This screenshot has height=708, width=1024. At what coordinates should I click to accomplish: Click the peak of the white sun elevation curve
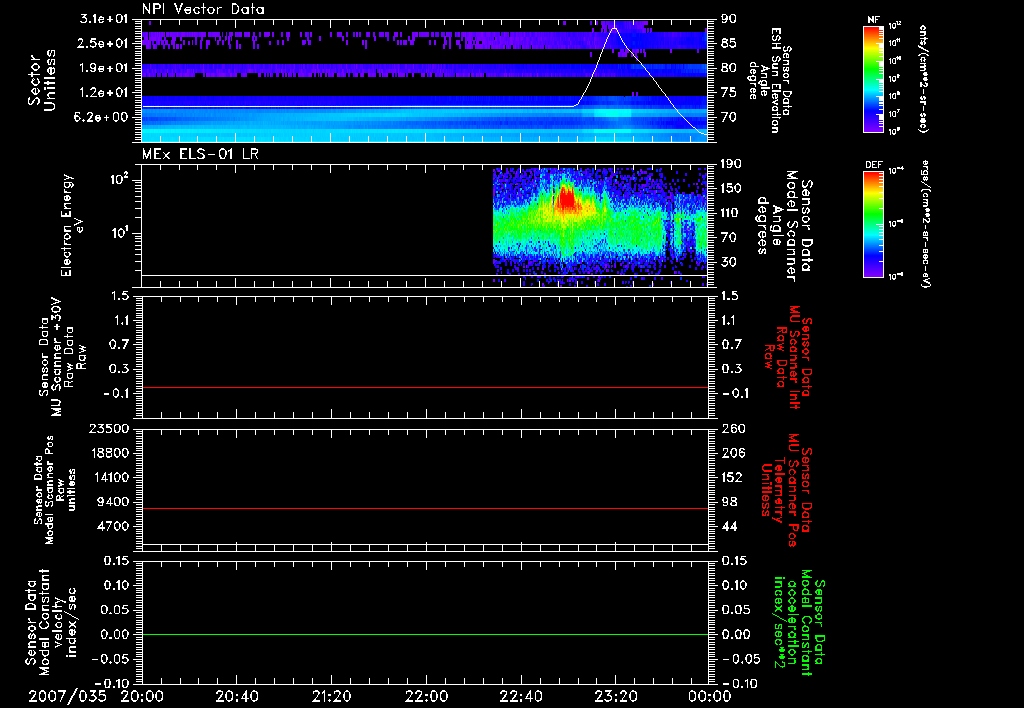(615, 28)
